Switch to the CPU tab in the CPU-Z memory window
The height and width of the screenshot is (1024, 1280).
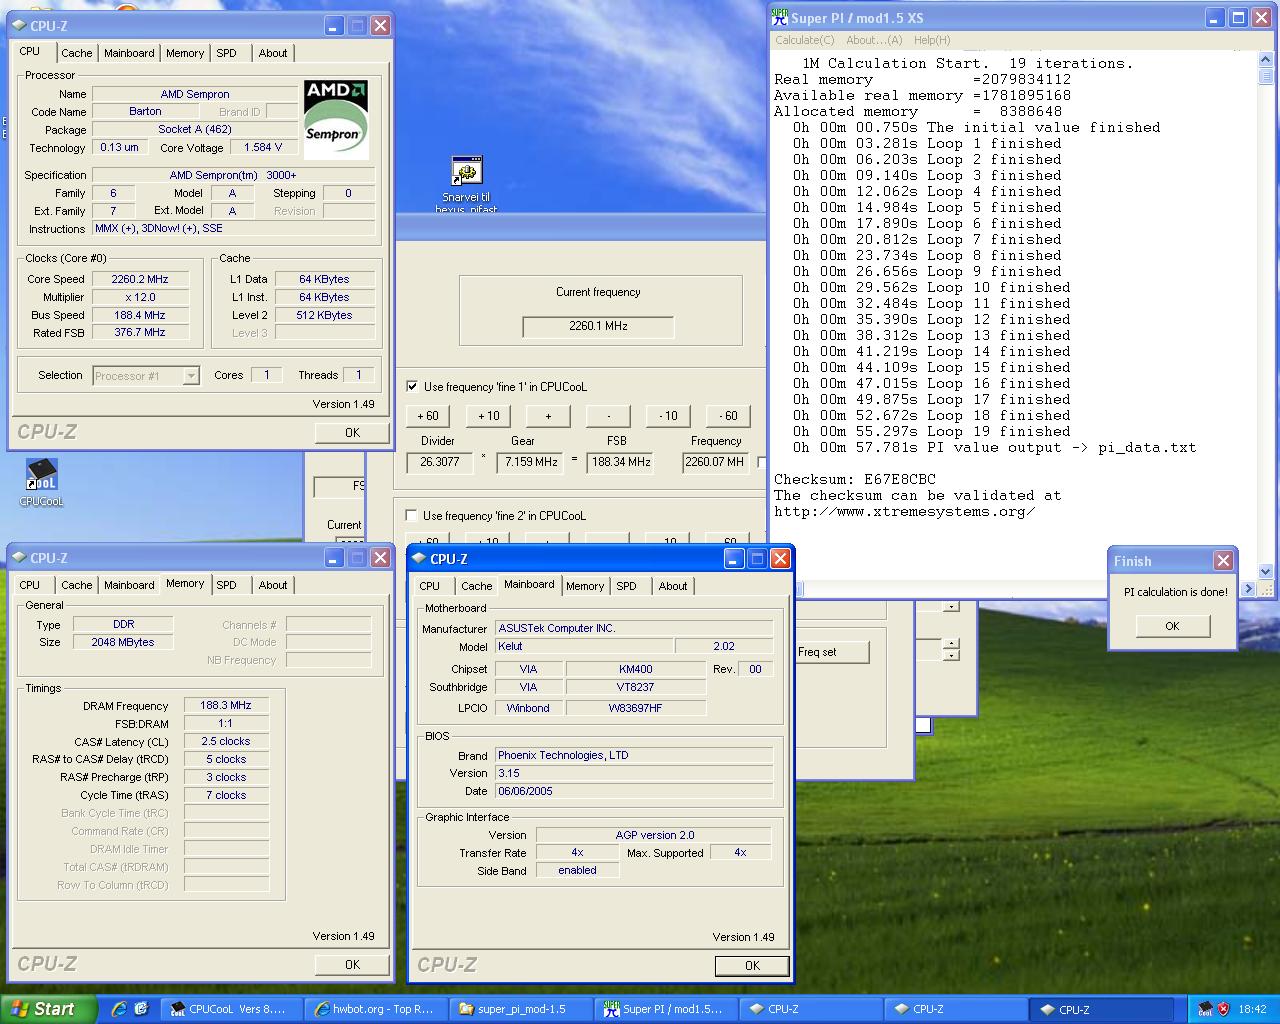pos(30,585)
